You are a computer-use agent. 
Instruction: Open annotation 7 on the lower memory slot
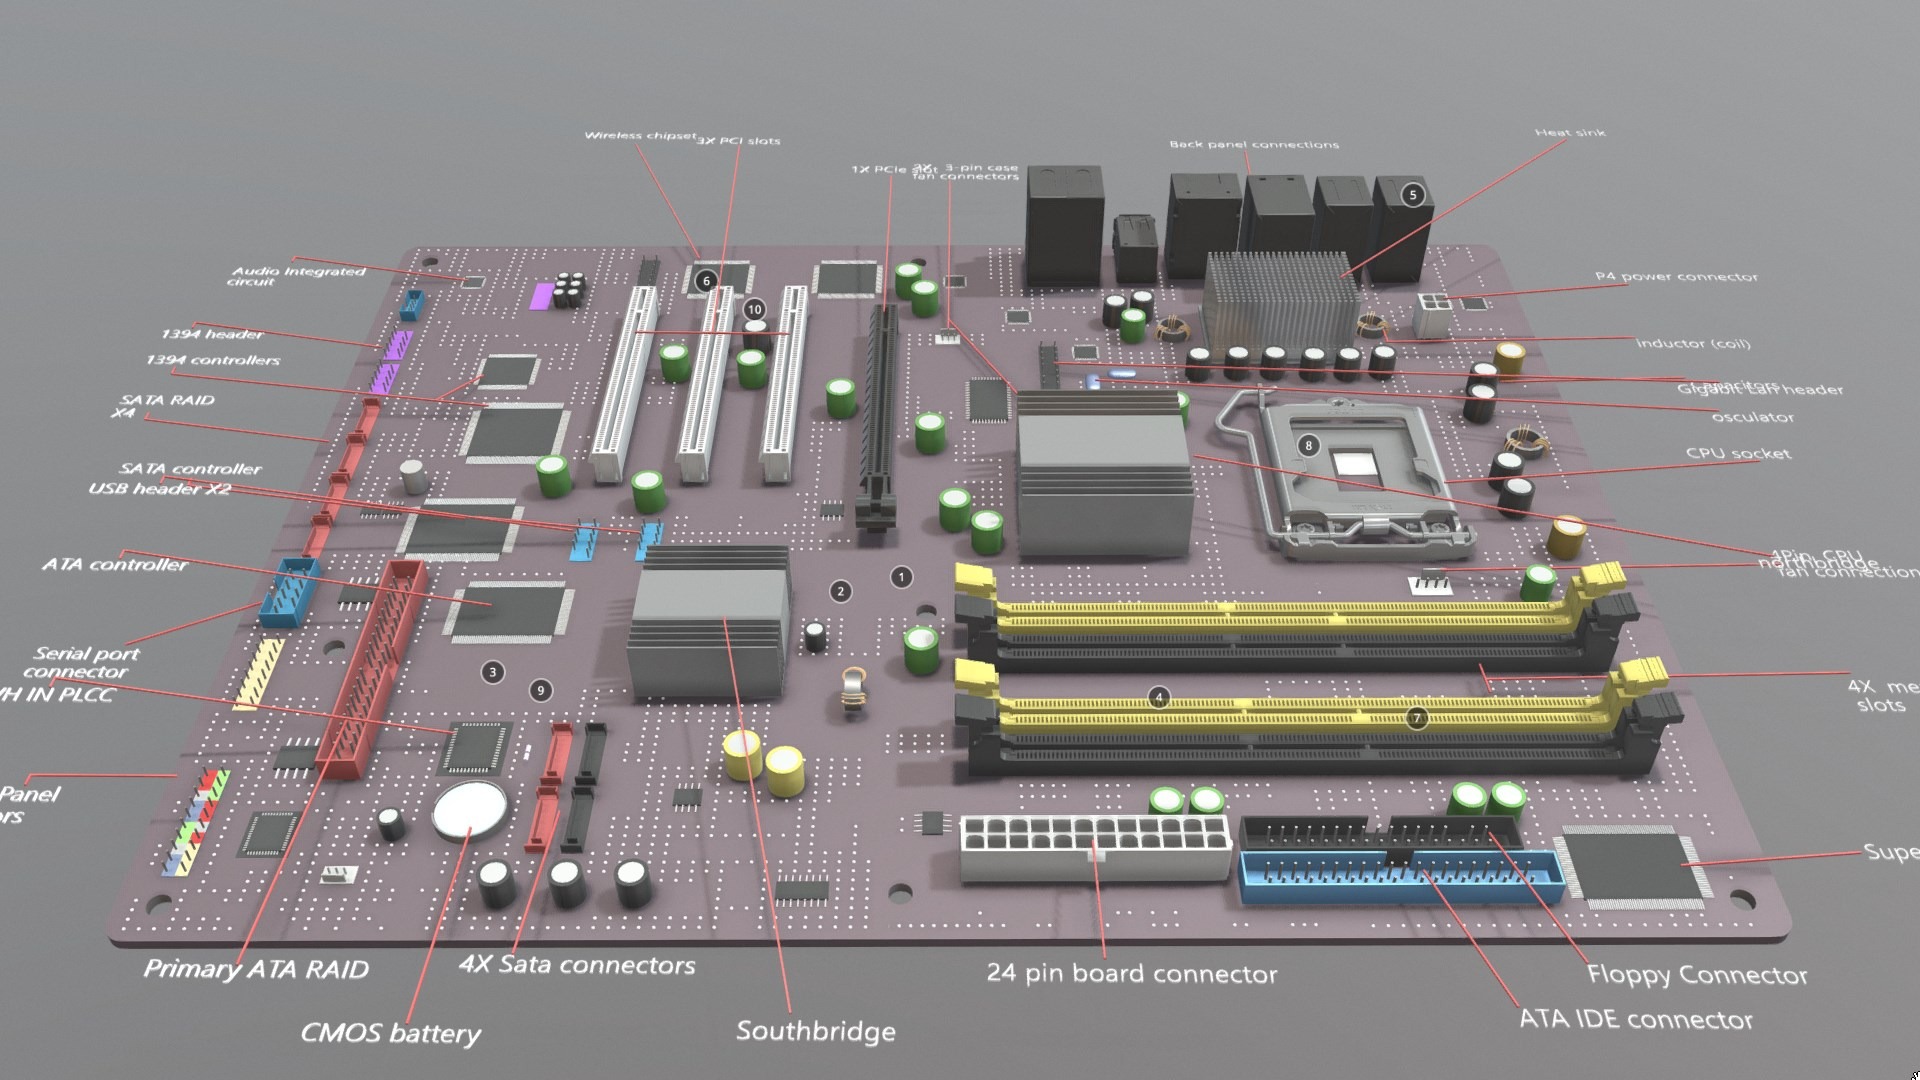(1416, 718)
